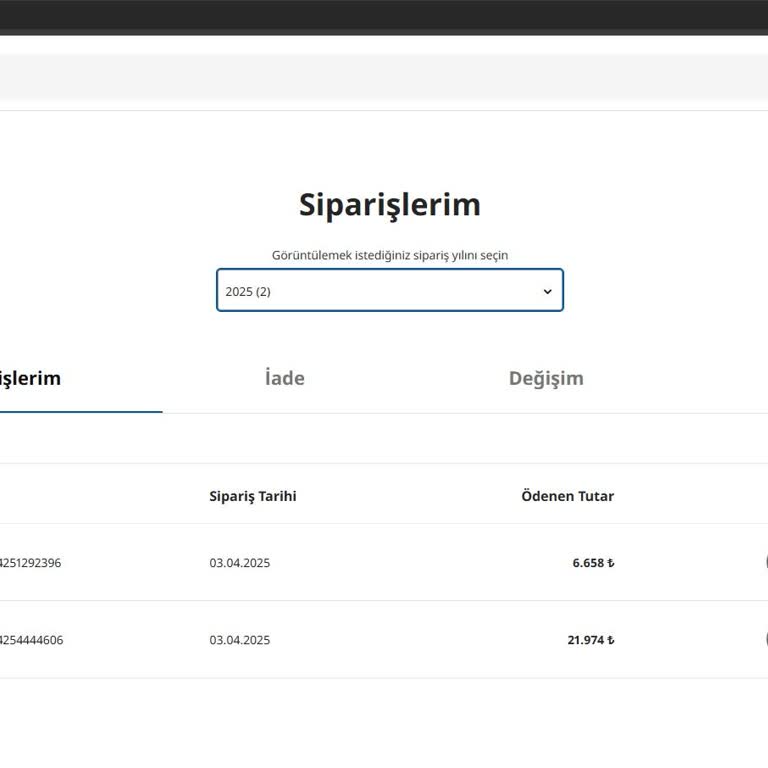
Task: Click the lira symbol beside 21.974
Action: tap(611, 640)
